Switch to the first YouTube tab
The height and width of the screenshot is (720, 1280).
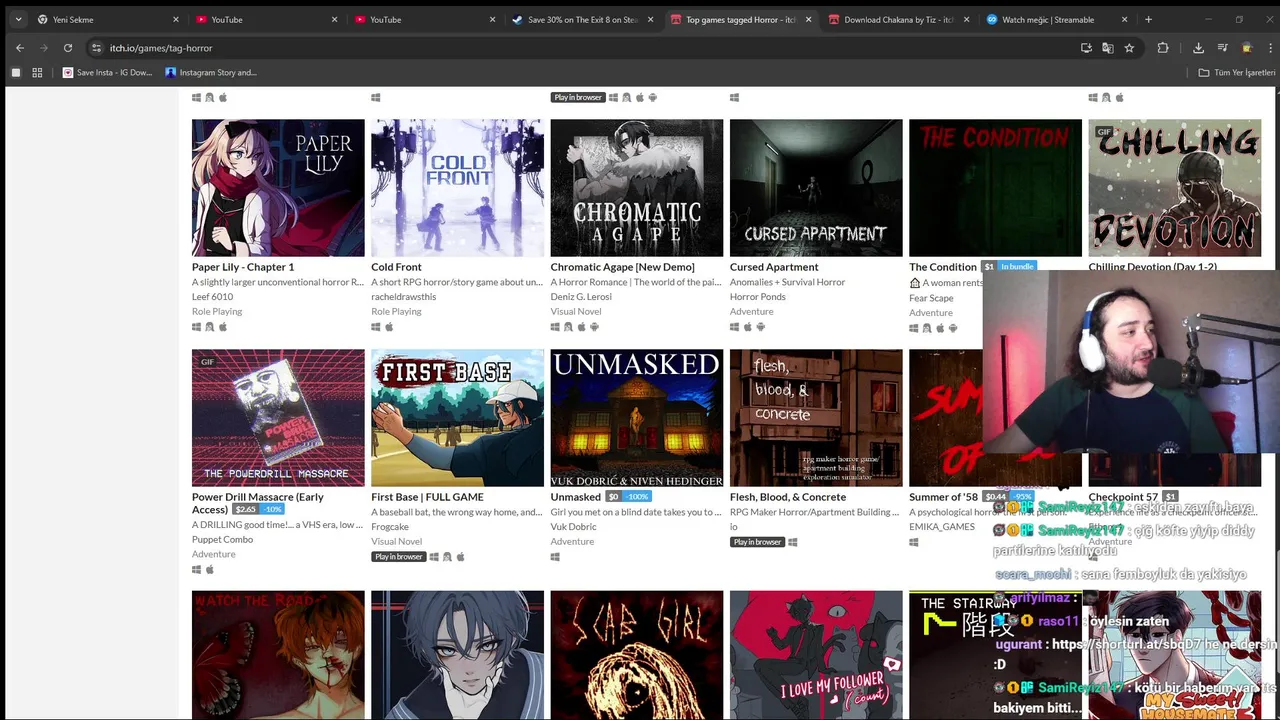(267, 19)
